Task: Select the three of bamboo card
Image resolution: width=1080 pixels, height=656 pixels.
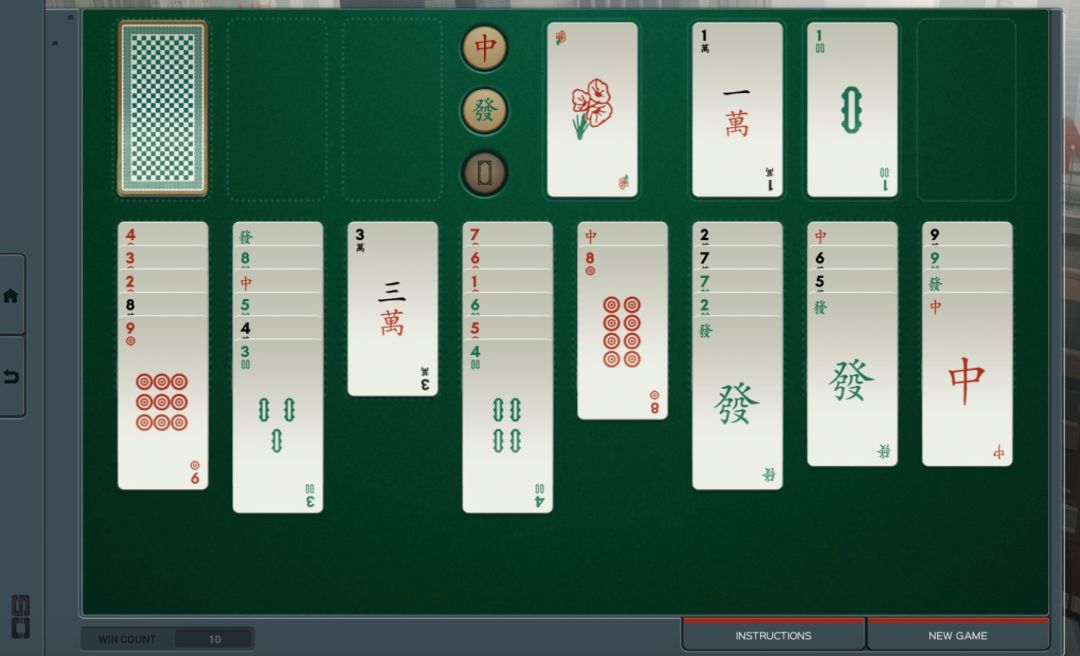Action: point(278,426)
